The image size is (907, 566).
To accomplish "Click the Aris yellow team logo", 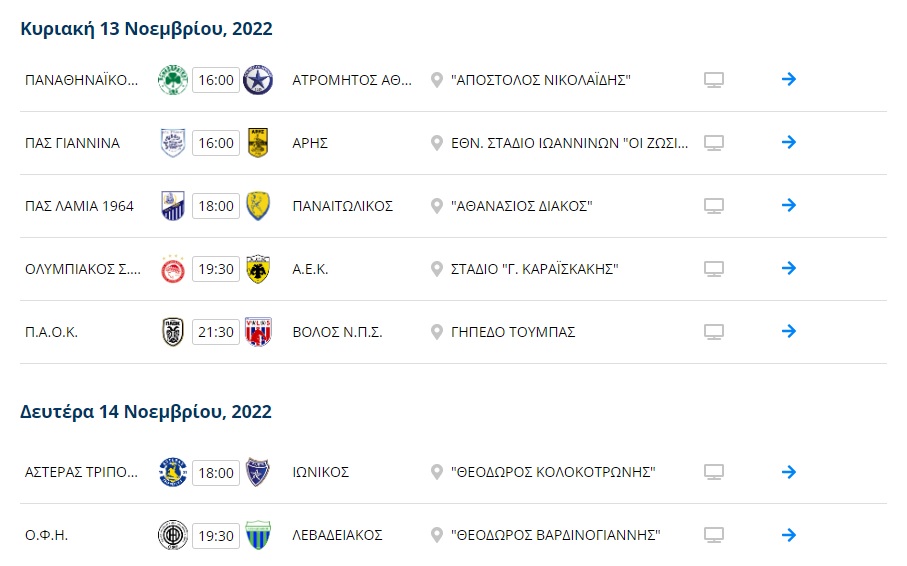I will (x=258, y=143).
